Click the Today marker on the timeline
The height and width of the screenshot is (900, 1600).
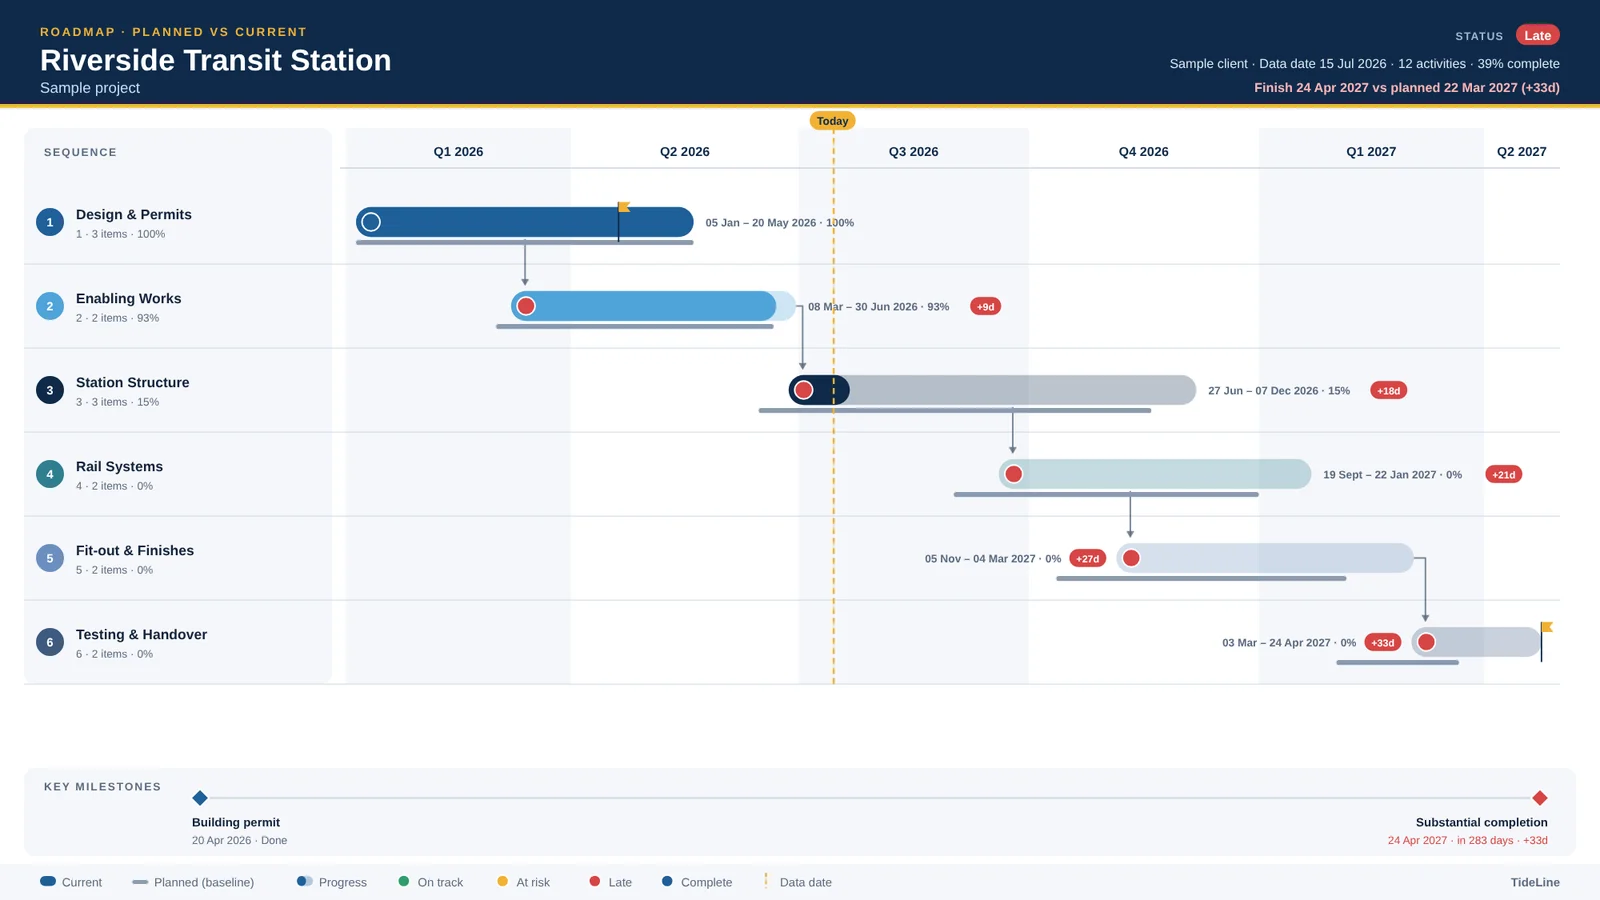(832, 121)
